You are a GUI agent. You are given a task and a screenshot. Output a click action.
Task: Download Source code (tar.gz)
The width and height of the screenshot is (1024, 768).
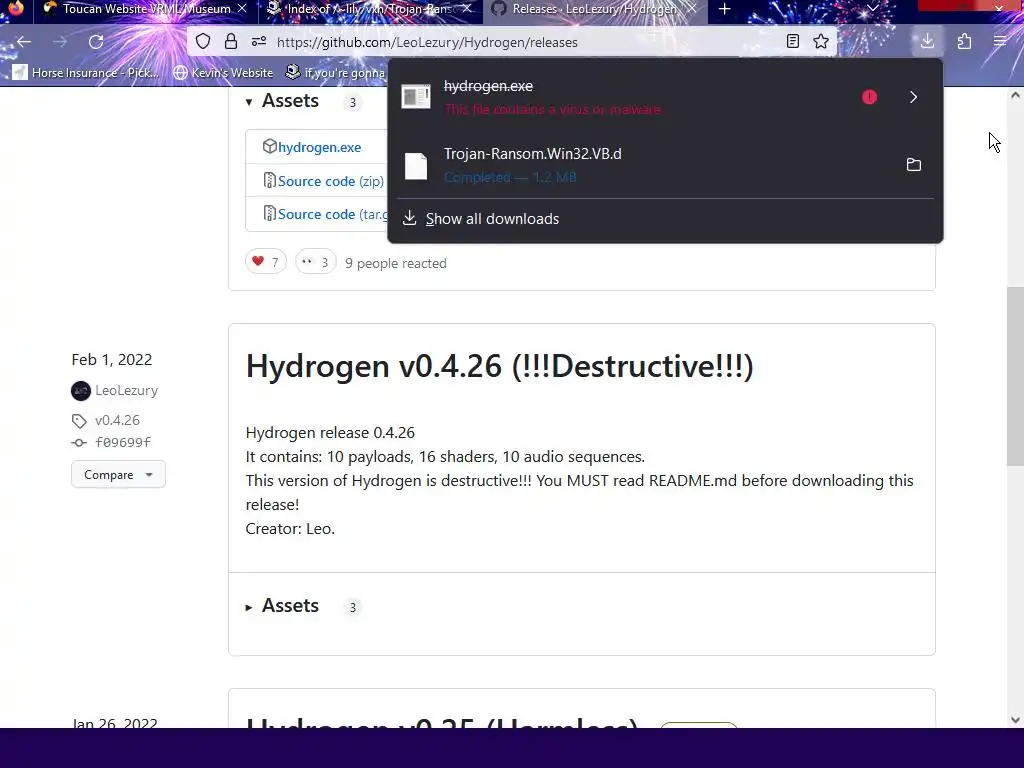tap(332, 214)
